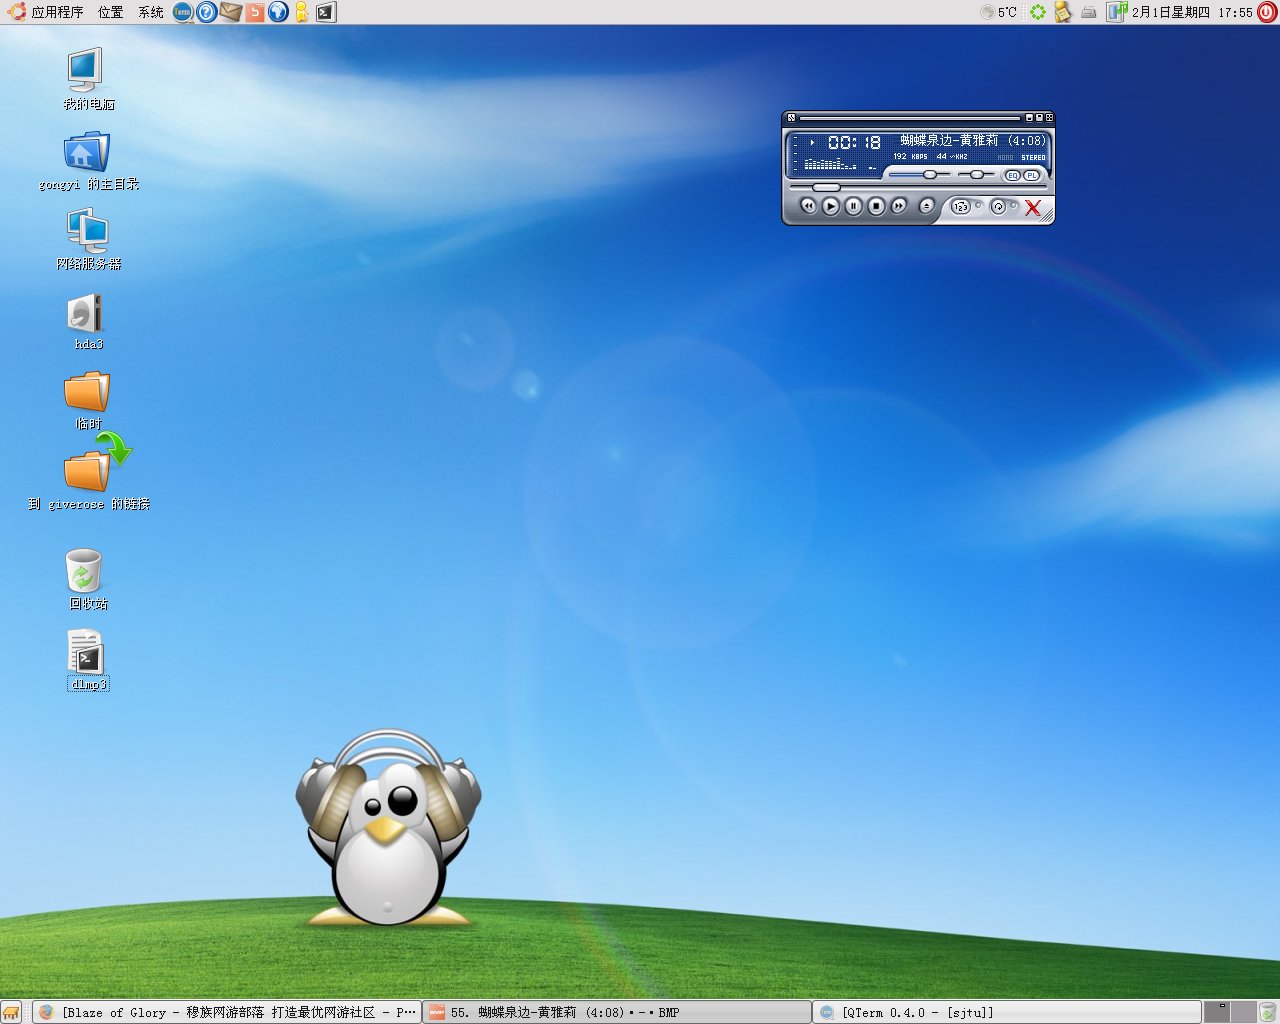Viewport: 1280px width, 1024px height.
Task: Select gongyi 的主目录 home folder icon
Action: (88, 160)
